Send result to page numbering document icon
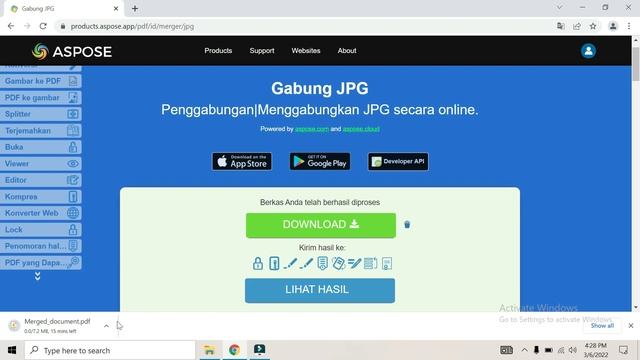 (x=322, y=263)
